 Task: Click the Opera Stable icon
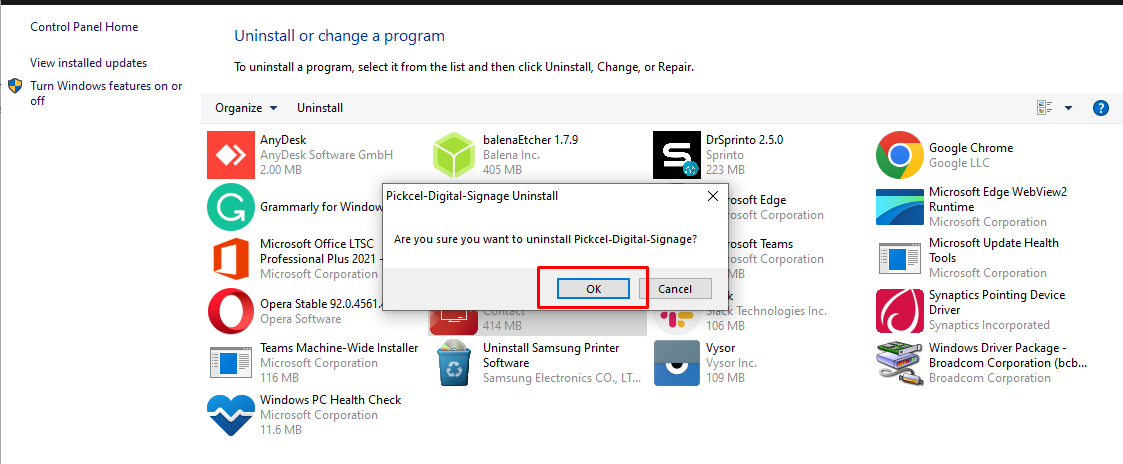pyautogui.click(x=231, y=311)
